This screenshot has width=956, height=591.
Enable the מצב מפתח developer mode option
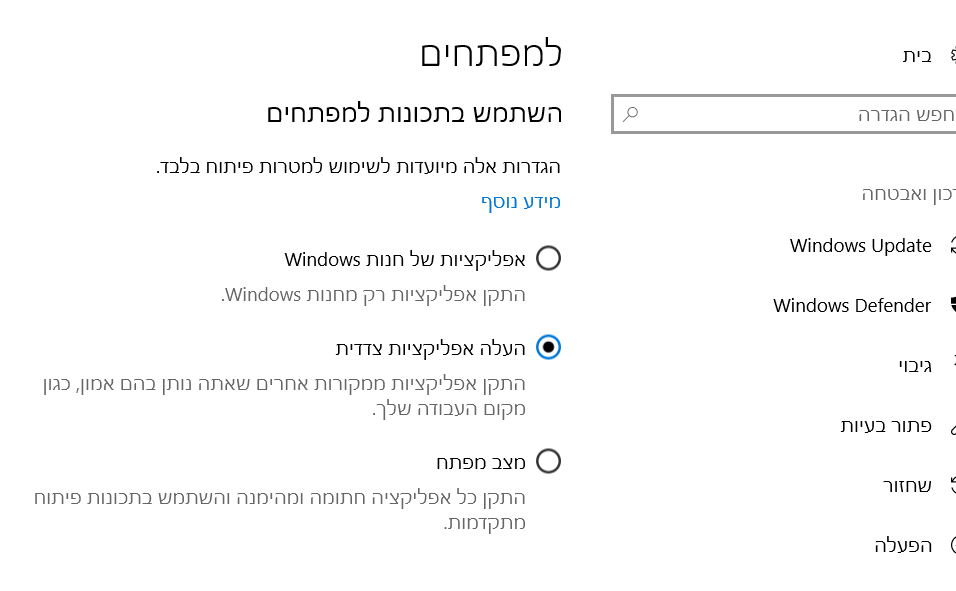548,461
